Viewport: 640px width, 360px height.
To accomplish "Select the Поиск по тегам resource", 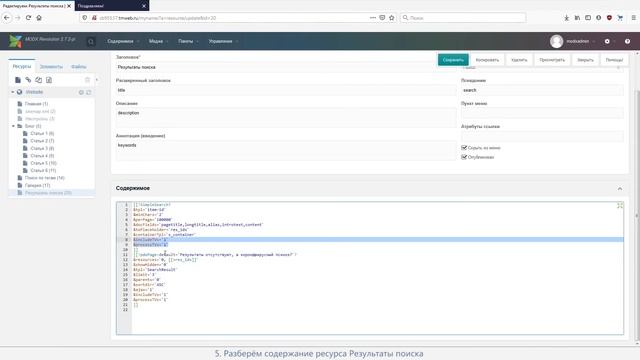I will click(x=44, y=178).
